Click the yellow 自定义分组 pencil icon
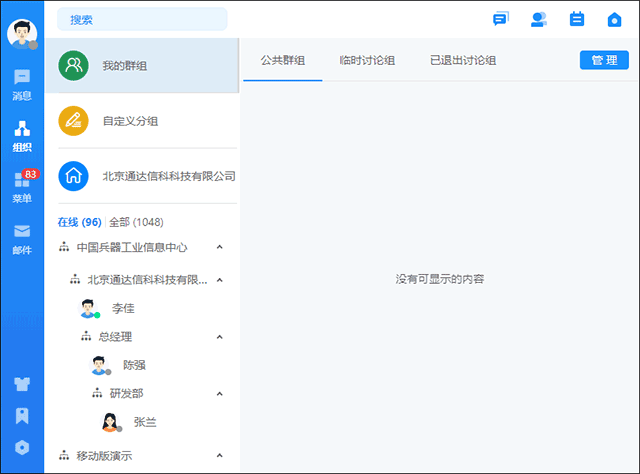 73,121
